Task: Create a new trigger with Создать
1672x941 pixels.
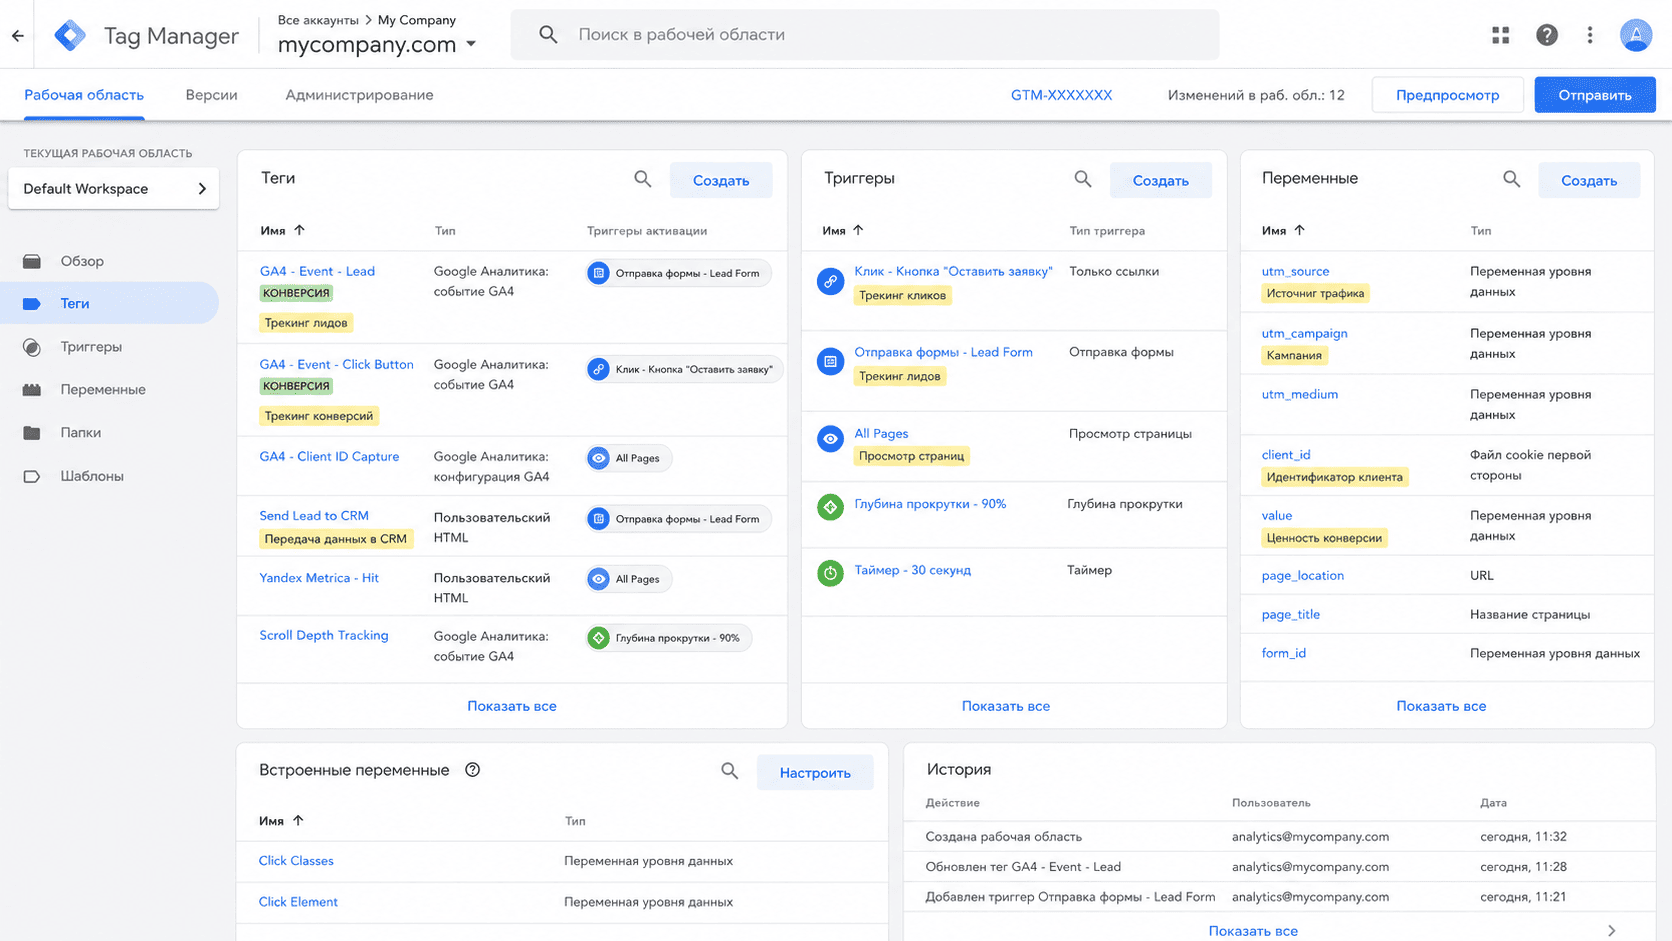Action: tap(1160, 180)
